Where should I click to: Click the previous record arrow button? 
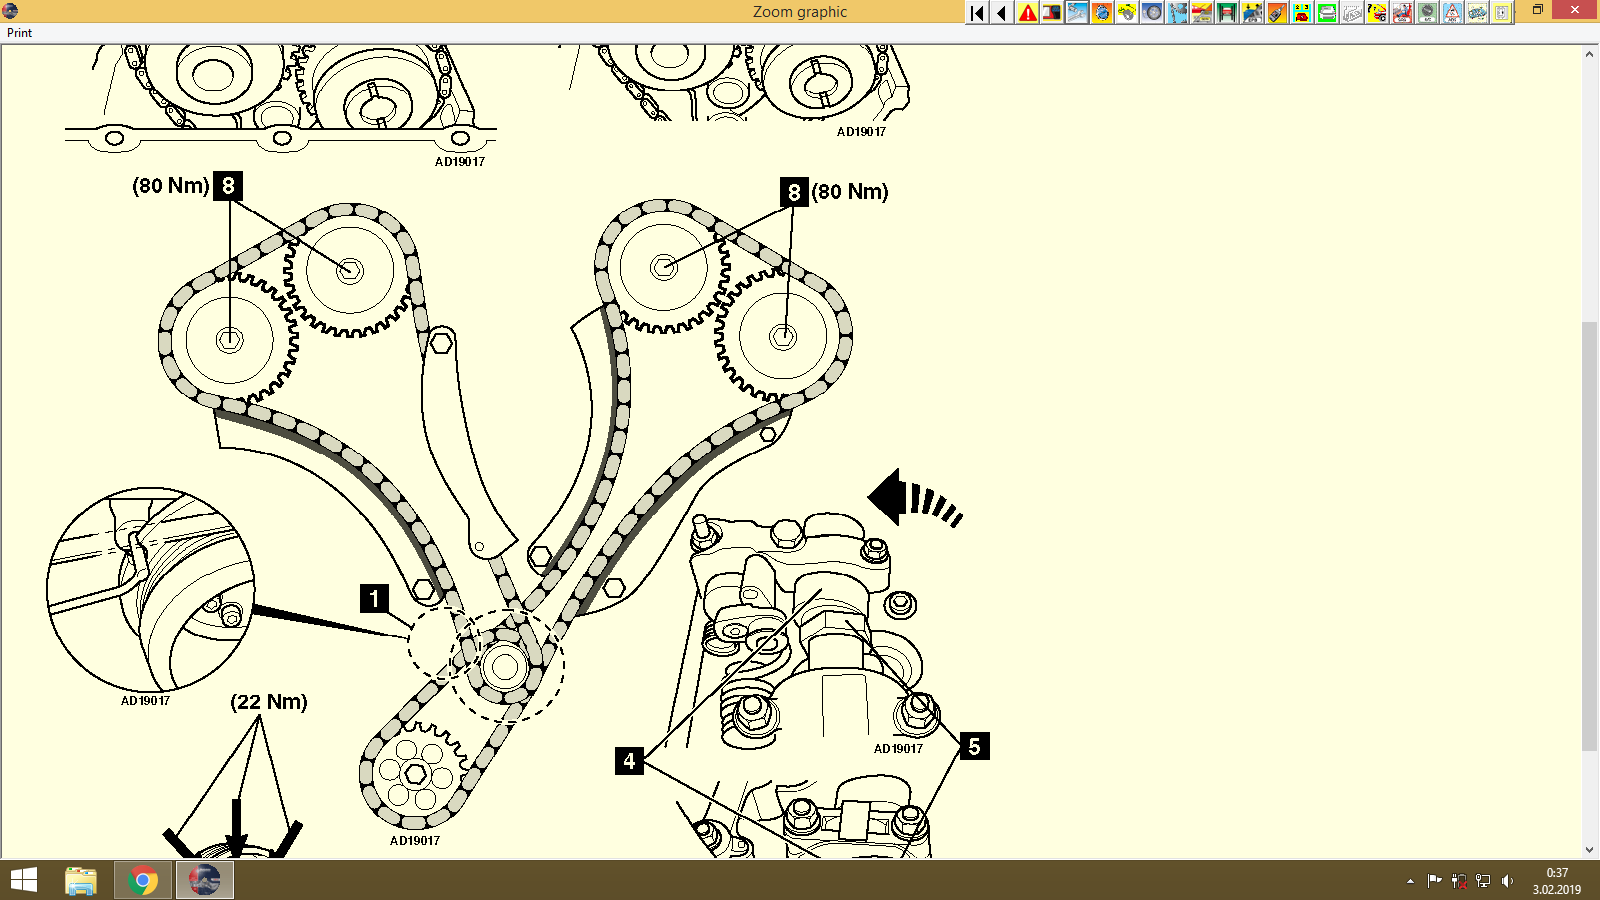pos(1000,12)
